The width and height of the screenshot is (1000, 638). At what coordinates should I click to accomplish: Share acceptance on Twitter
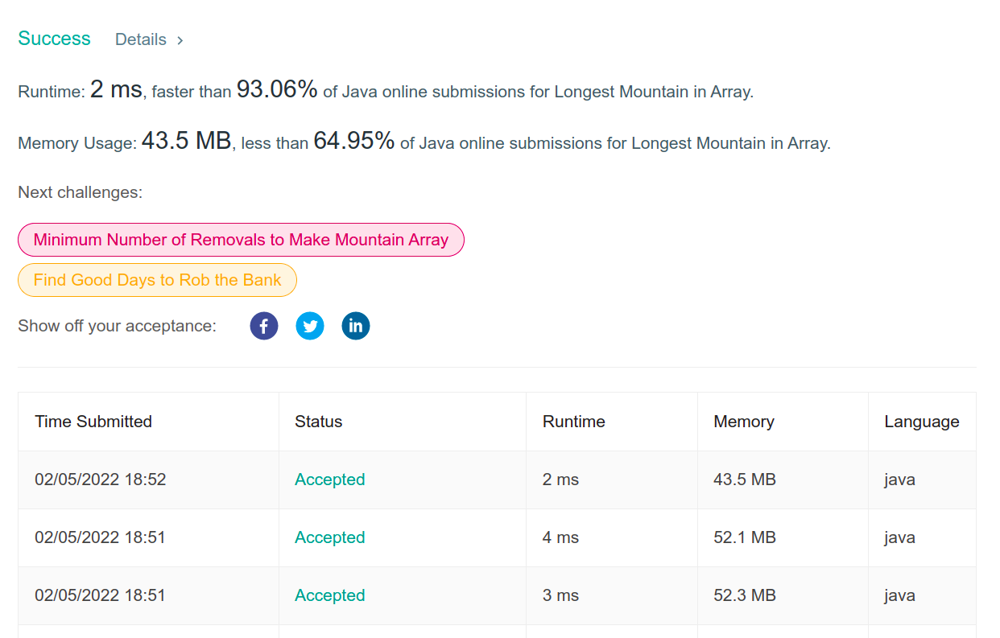point(310,326)
